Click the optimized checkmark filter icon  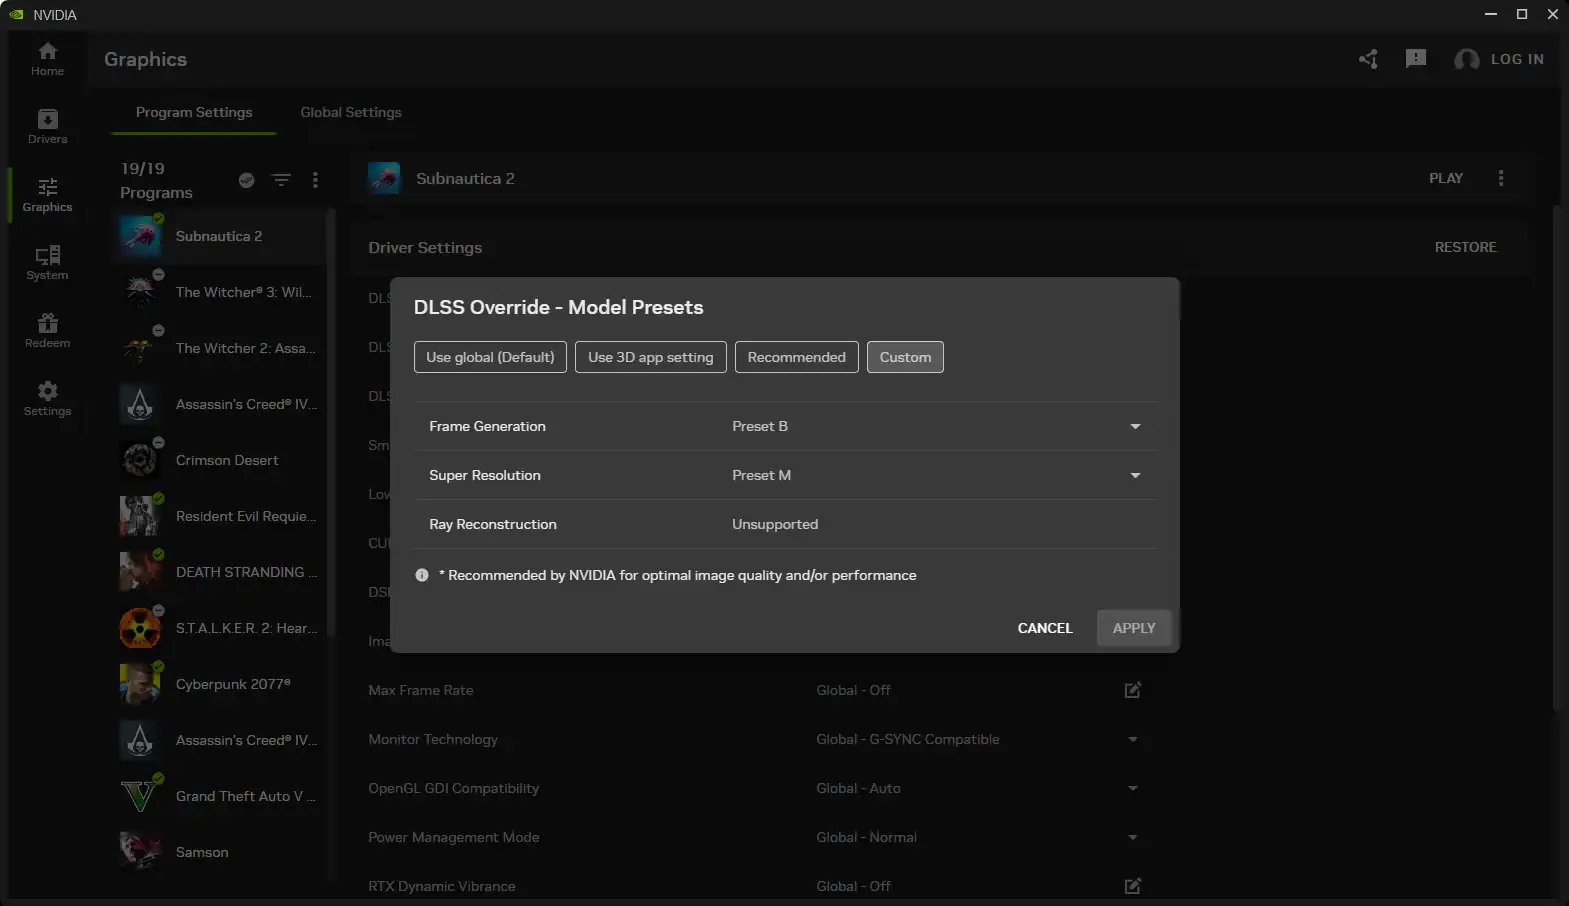(x=246, y=180)
